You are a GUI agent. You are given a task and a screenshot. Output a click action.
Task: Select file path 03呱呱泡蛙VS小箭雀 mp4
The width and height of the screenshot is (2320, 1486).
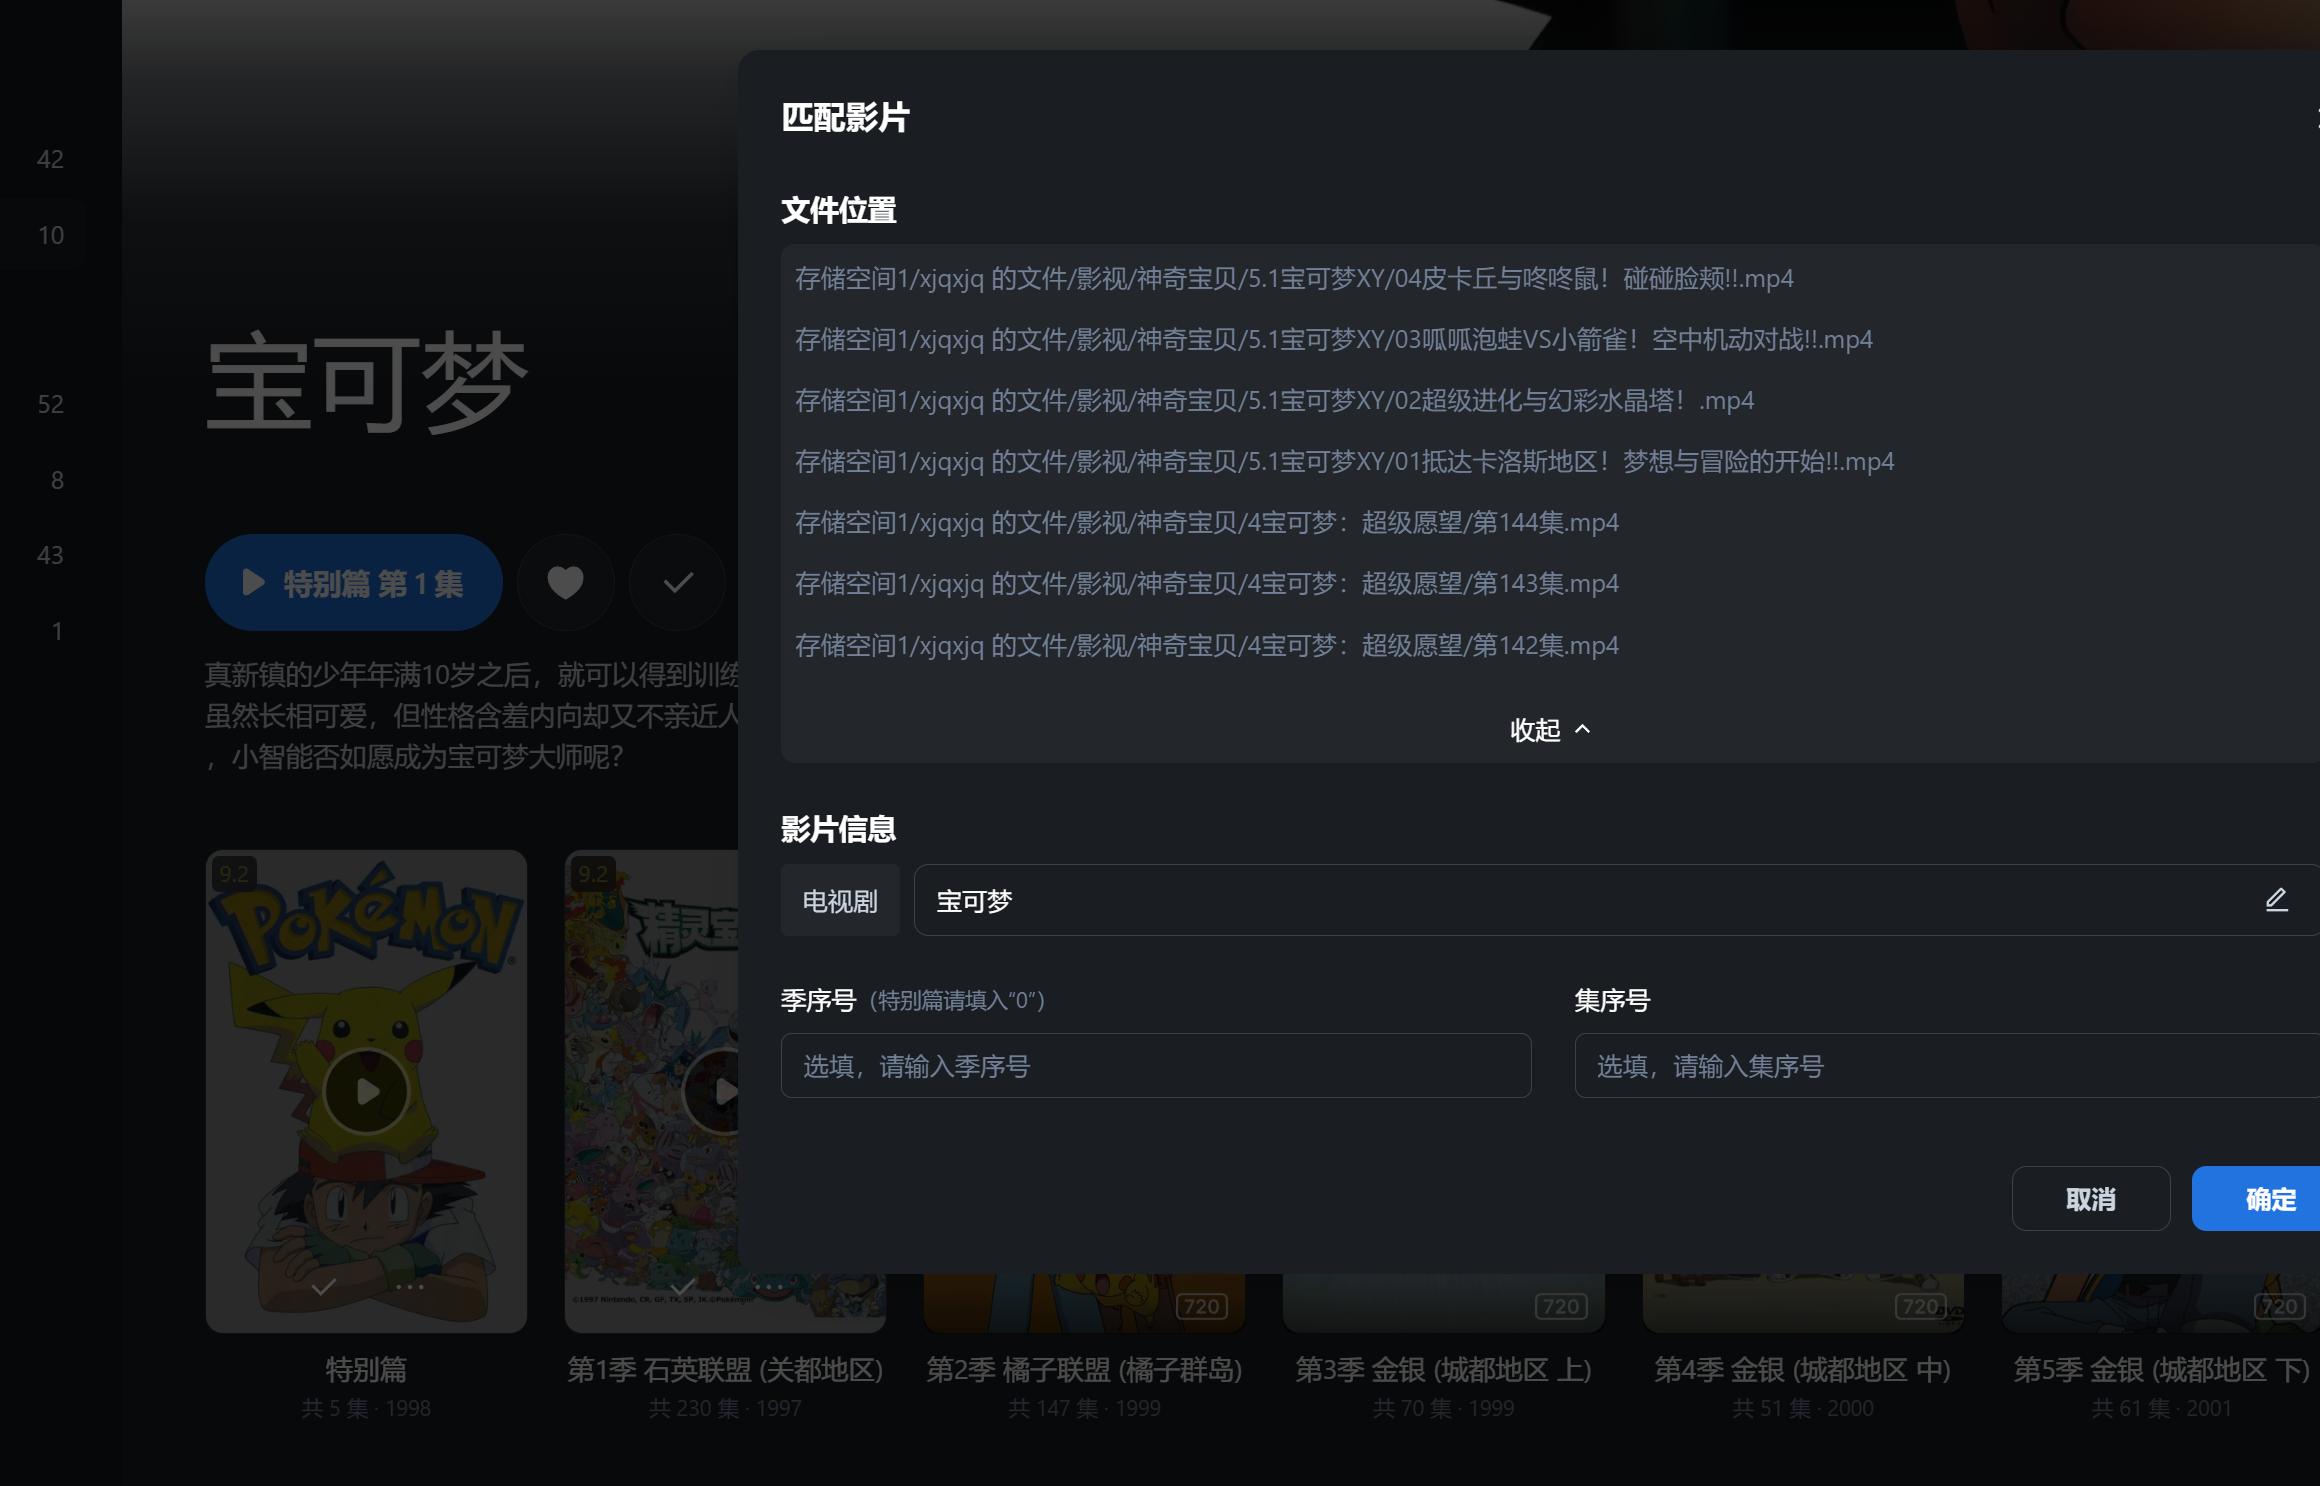click(1333, 340)
